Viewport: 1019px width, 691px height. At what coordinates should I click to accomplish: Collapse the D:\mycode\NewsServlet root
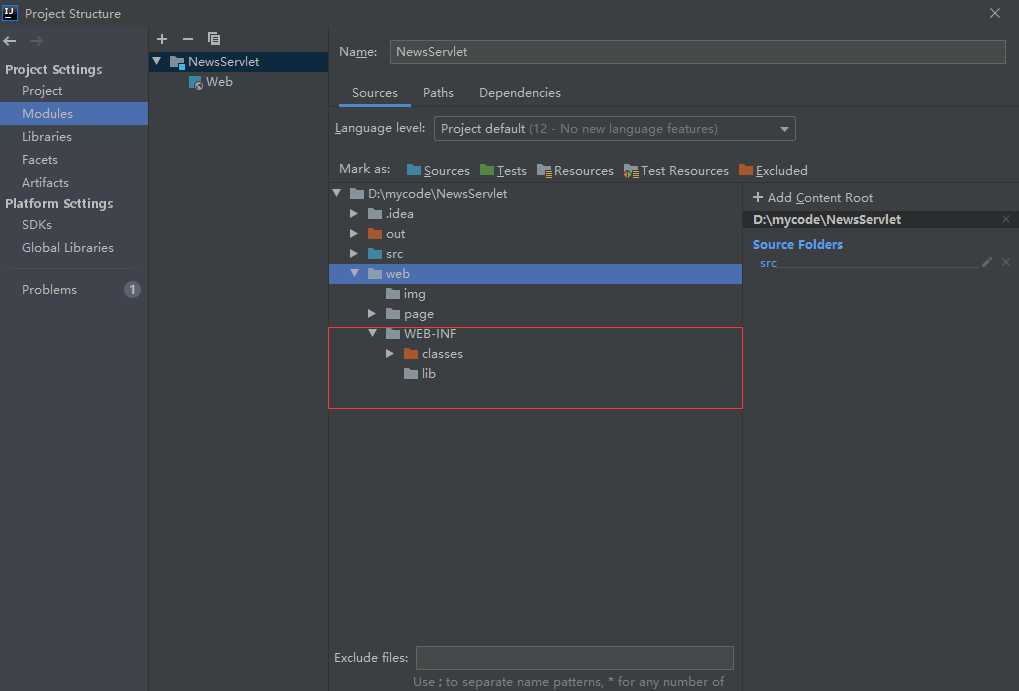[x=337, y=193]
